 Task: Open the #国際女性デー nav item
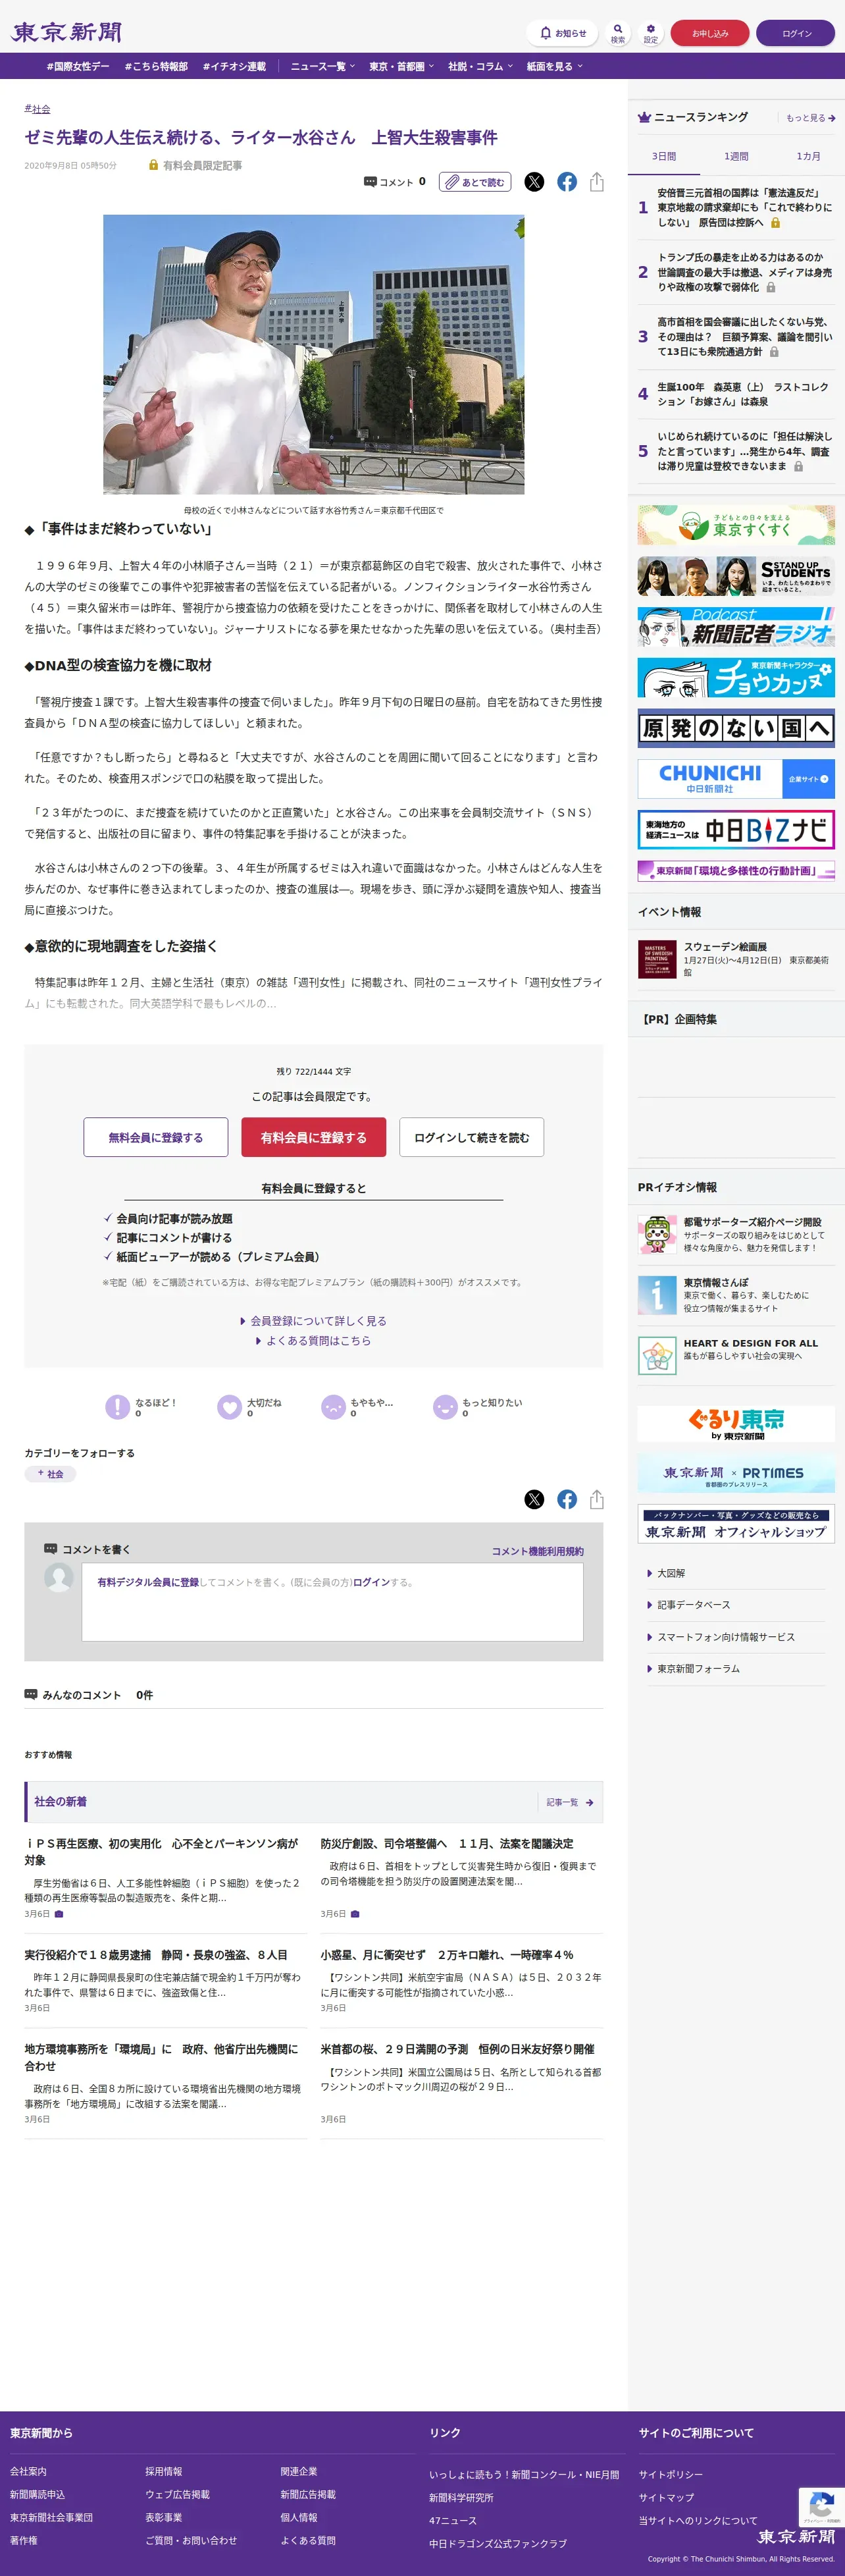[78, 66]
